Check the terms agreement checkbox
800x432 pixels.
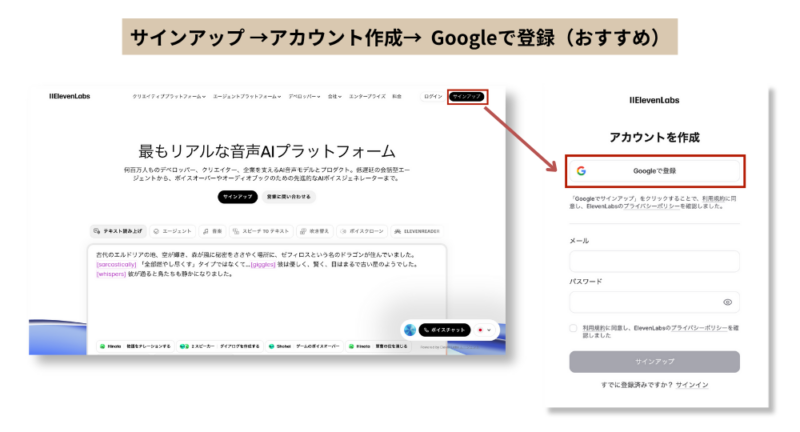[574, 328]
